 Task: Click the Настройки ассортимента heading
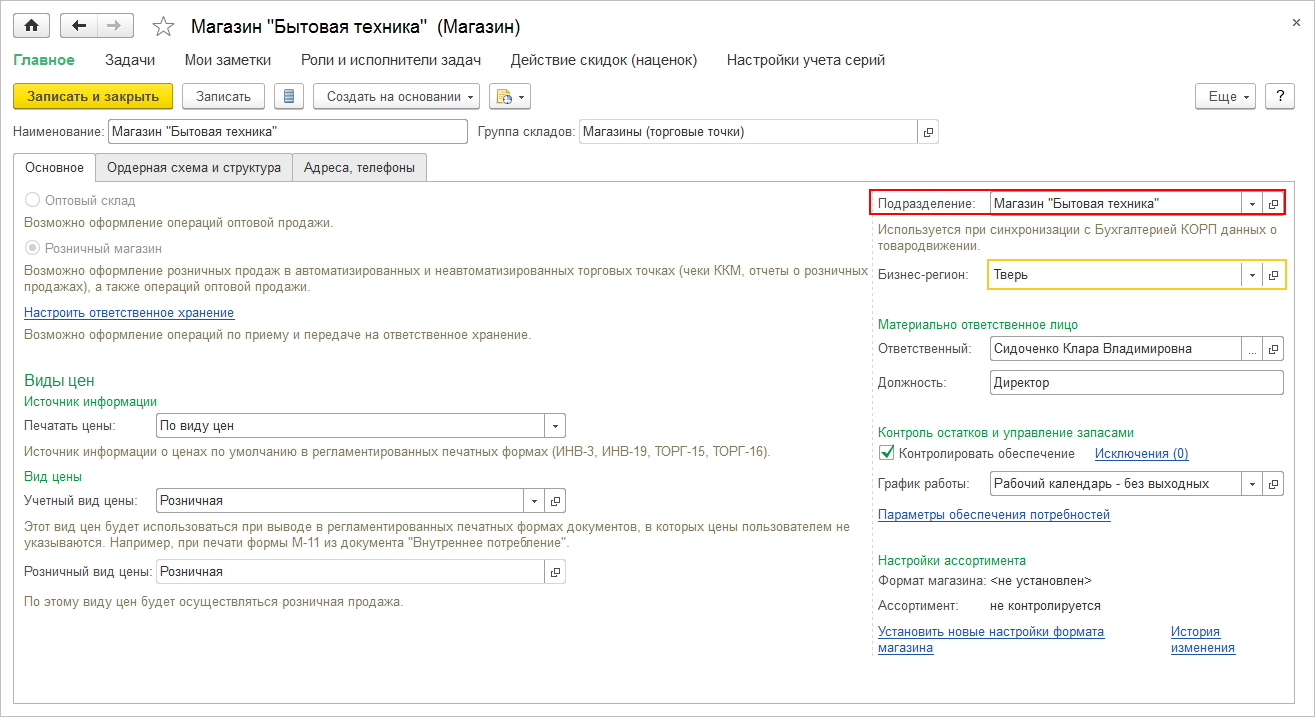click(952, 560)
